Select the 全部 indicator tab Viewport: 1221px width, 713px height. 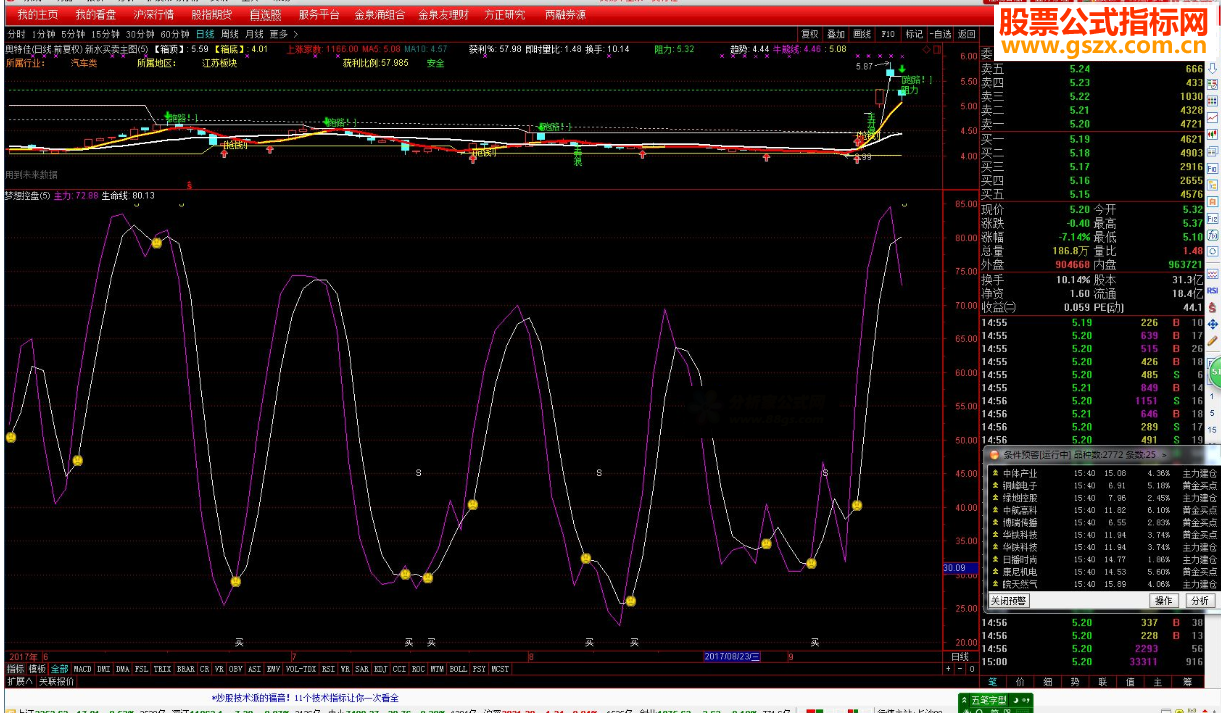[x=60, y=669]
